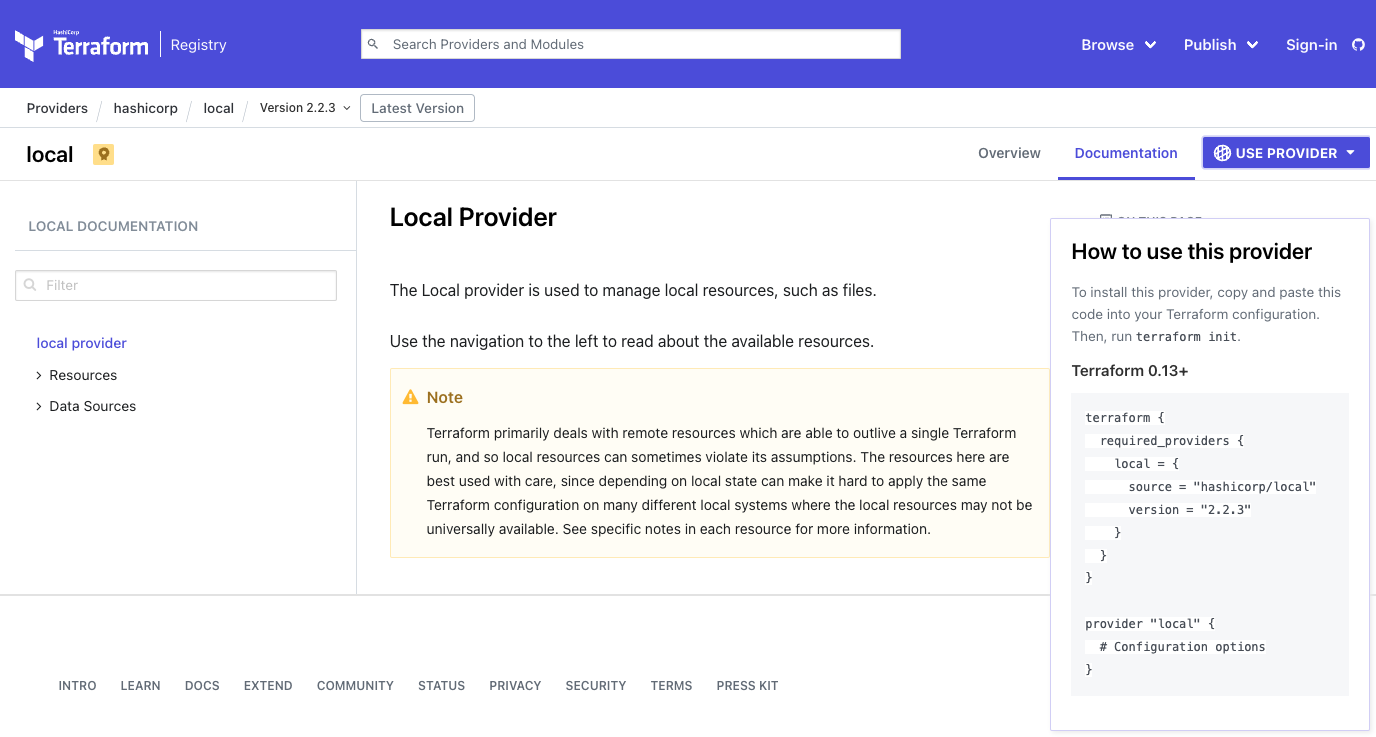This screenshot has height=737, width=1376.
Task: Open the GitHub icon in the header
Action: coord(1358,45)
